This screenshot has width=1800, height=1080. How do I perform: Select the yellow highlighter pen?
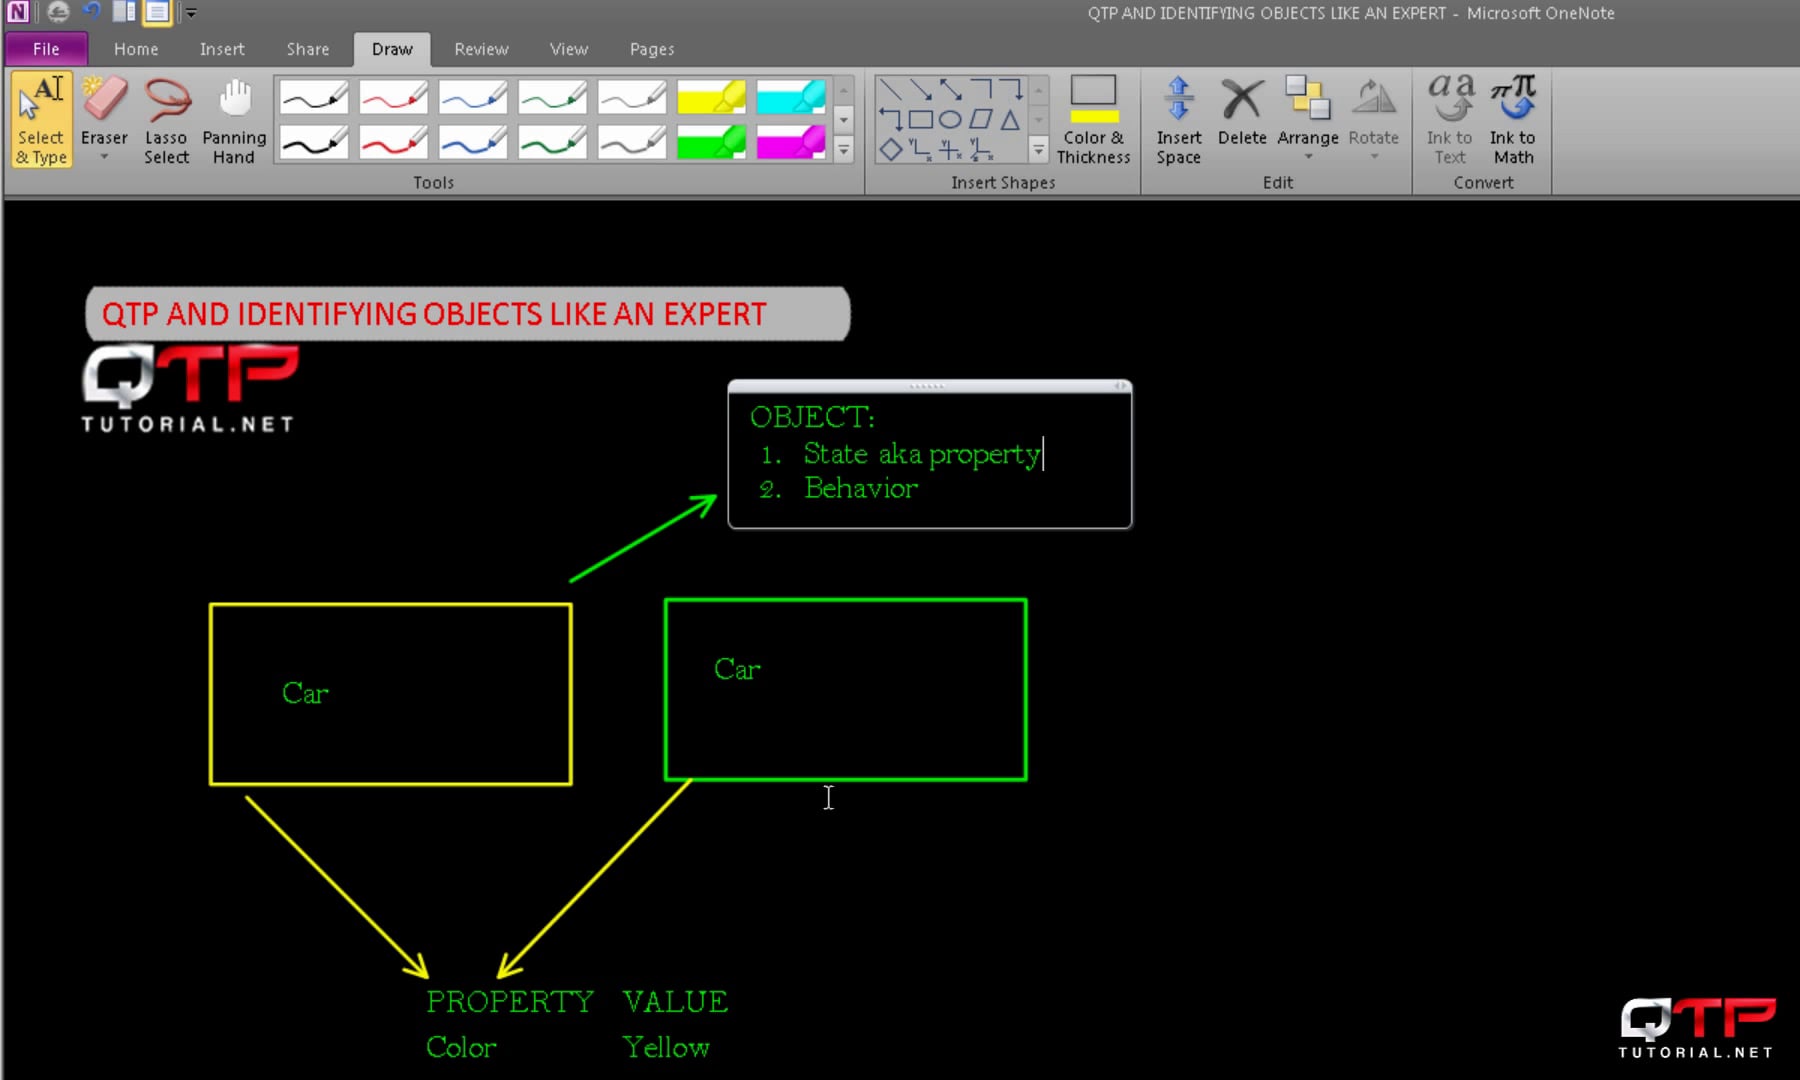[711, 97]
